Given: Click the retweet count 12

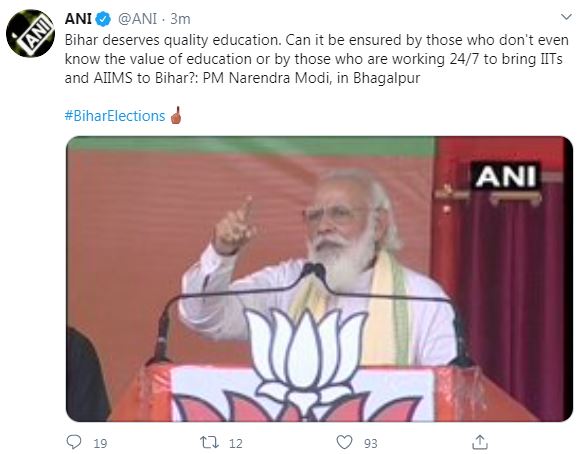Looking at the screenshot, I should pos(236,443).
